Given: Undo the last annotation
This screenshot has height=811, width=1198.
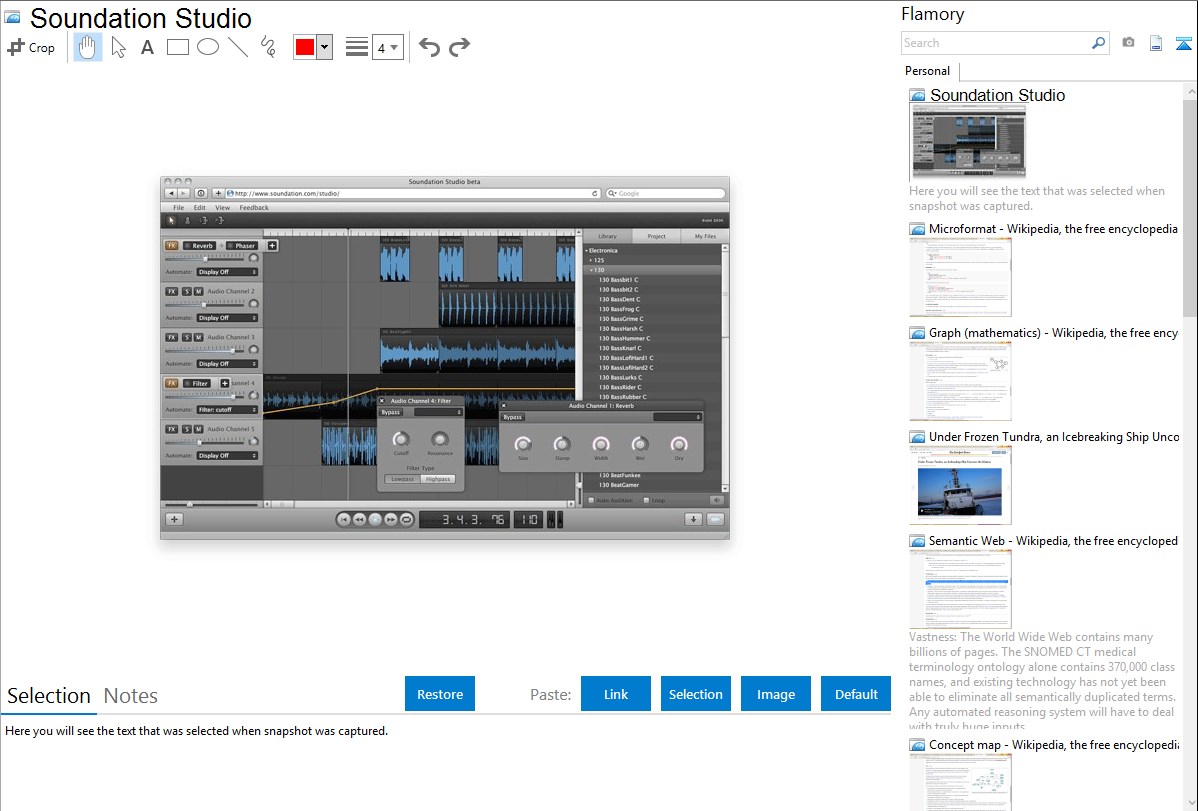Looking at the screenshot, I should click(x=429, y=47).
